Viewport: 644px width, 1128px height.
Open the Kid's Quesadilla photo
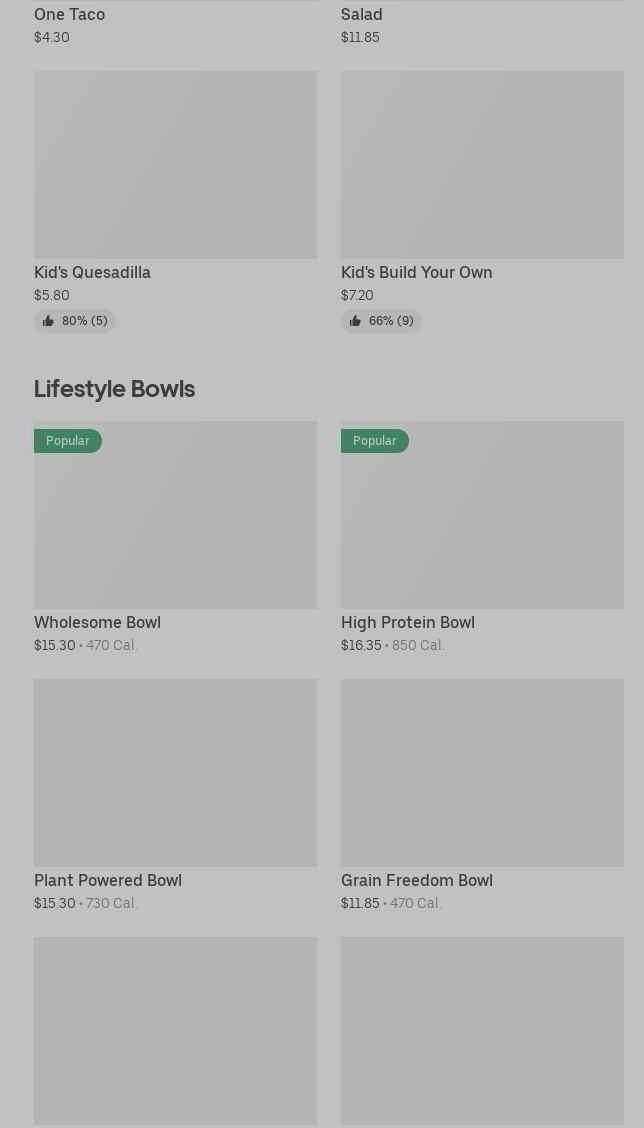(175, 165)
